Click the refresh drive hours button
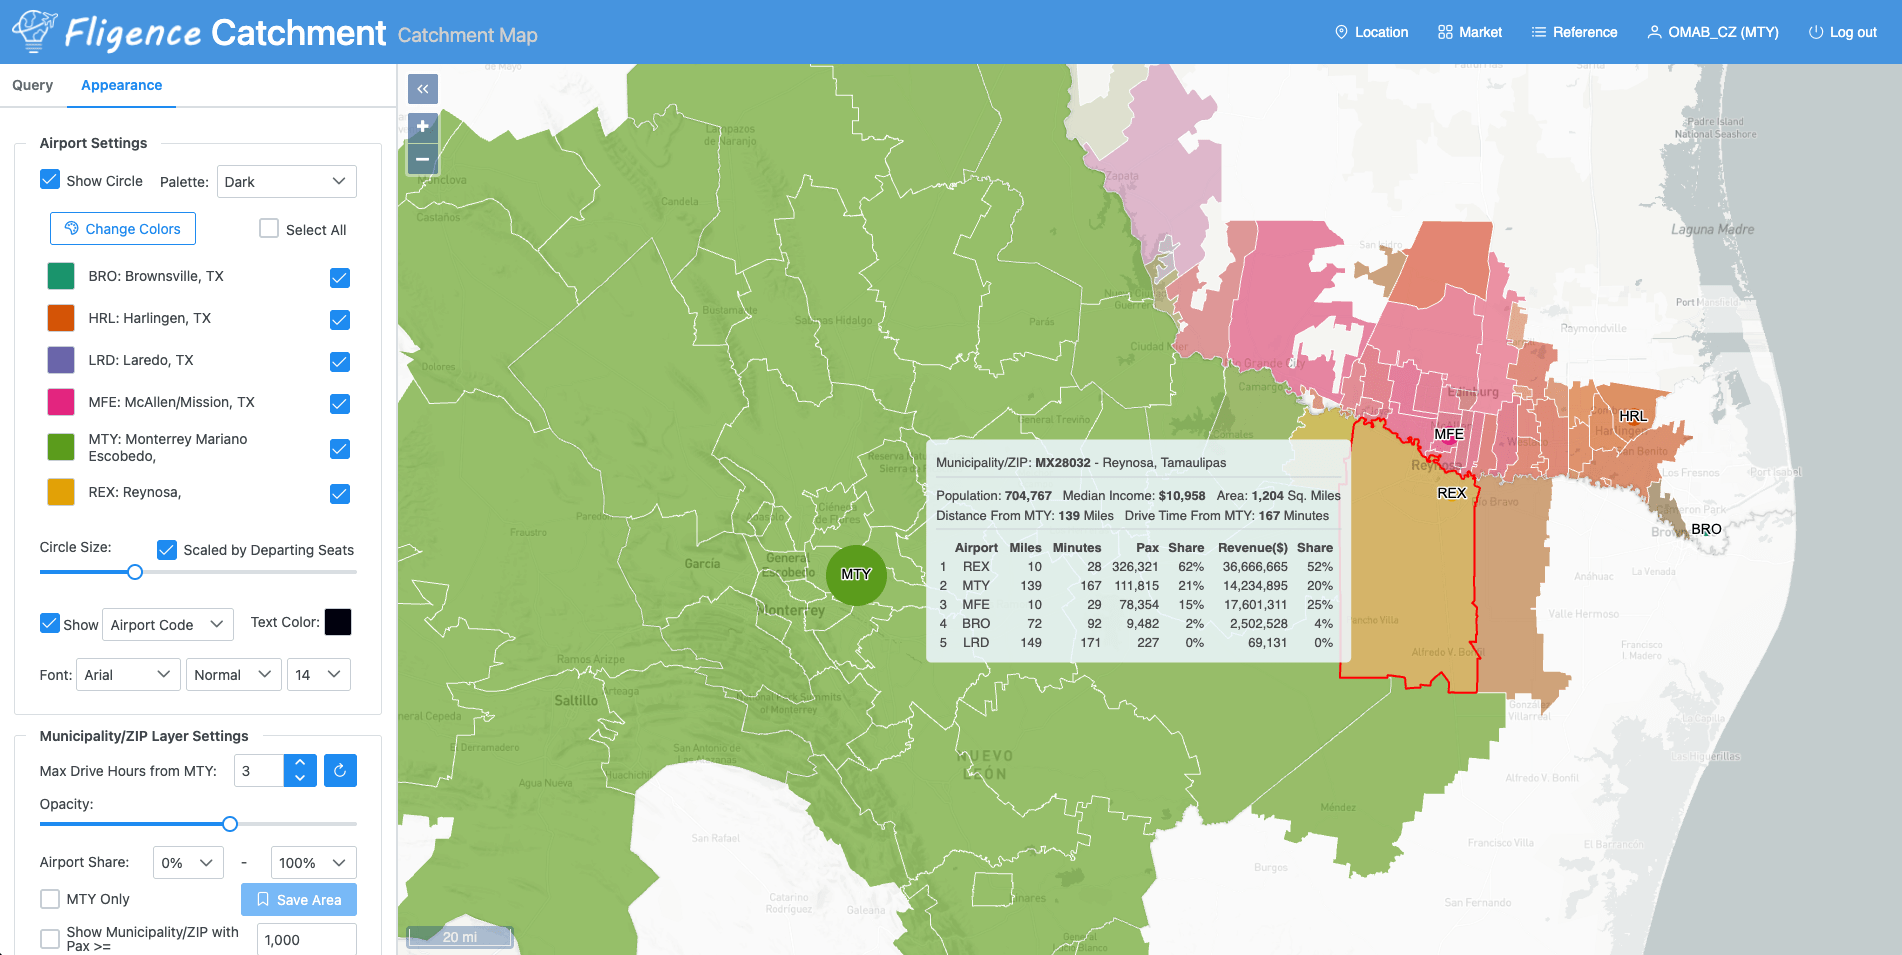 coord(340,771)
